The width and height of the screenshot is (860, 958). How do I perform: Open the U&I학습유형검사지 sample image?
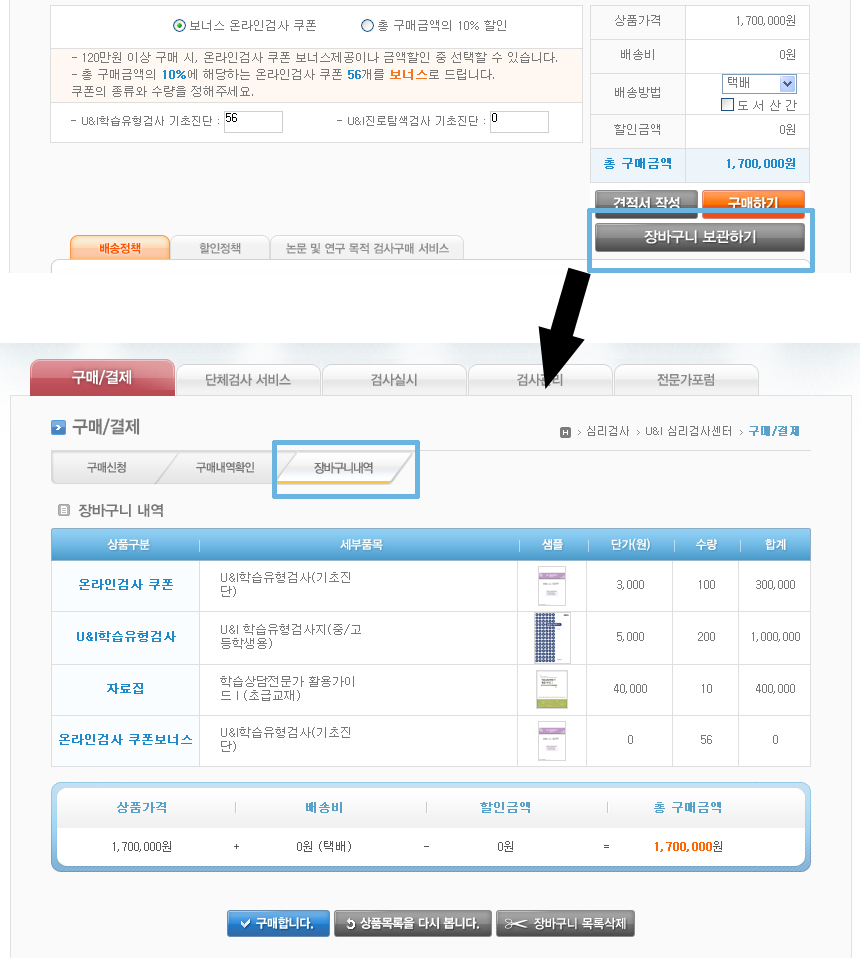click(x=551, y=637)
